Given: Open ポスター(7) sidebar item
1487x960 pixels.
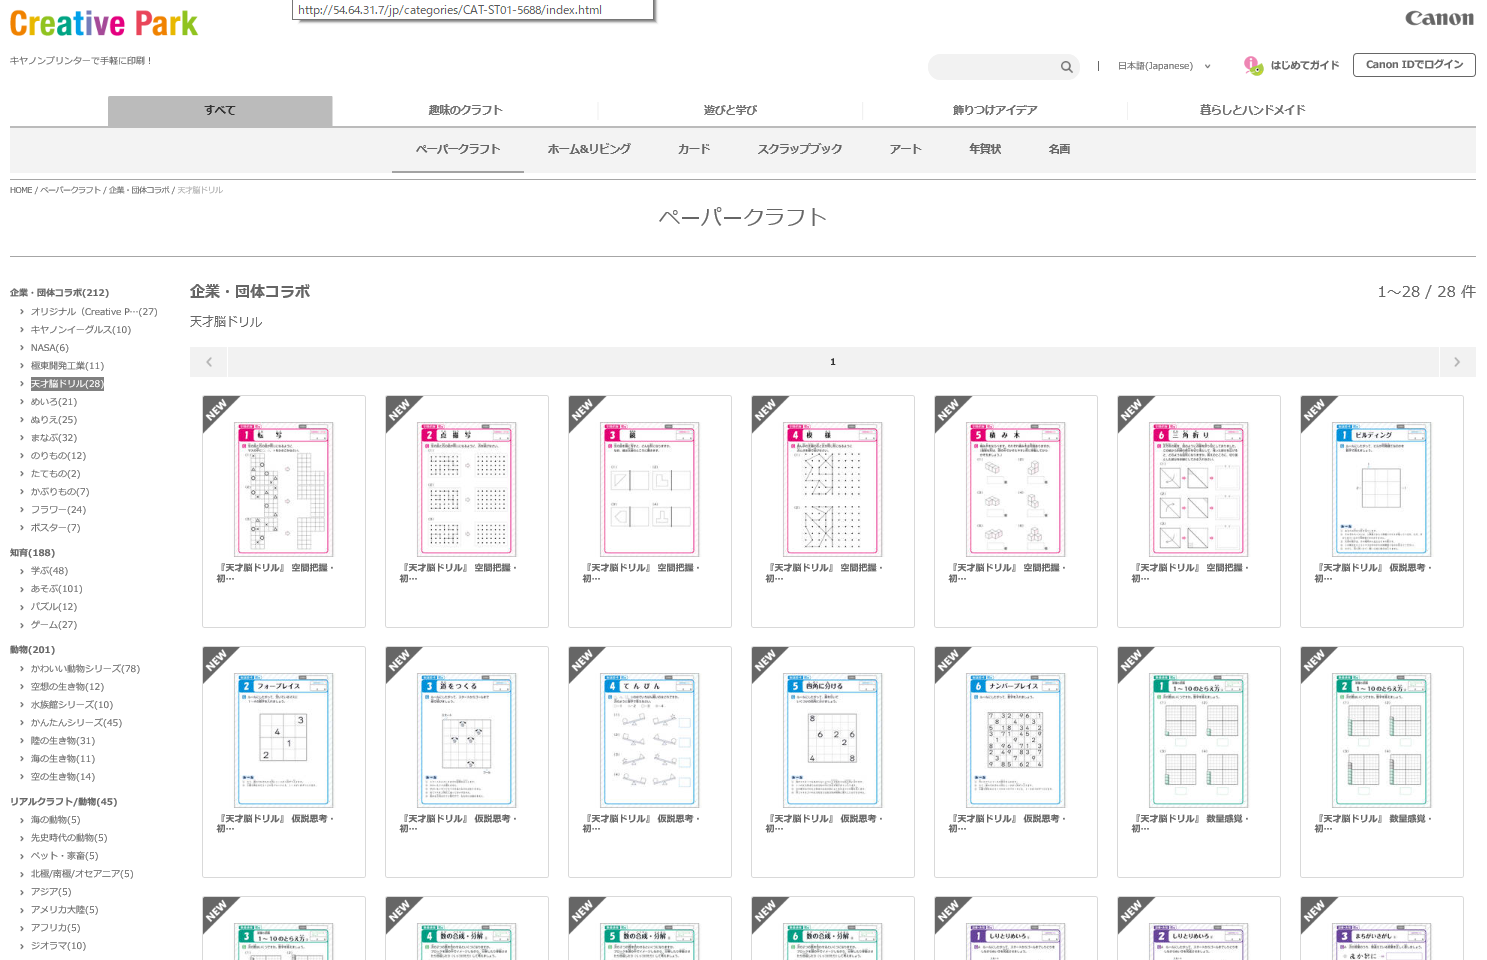Looking at the screenshot, I should click(55, 528).
